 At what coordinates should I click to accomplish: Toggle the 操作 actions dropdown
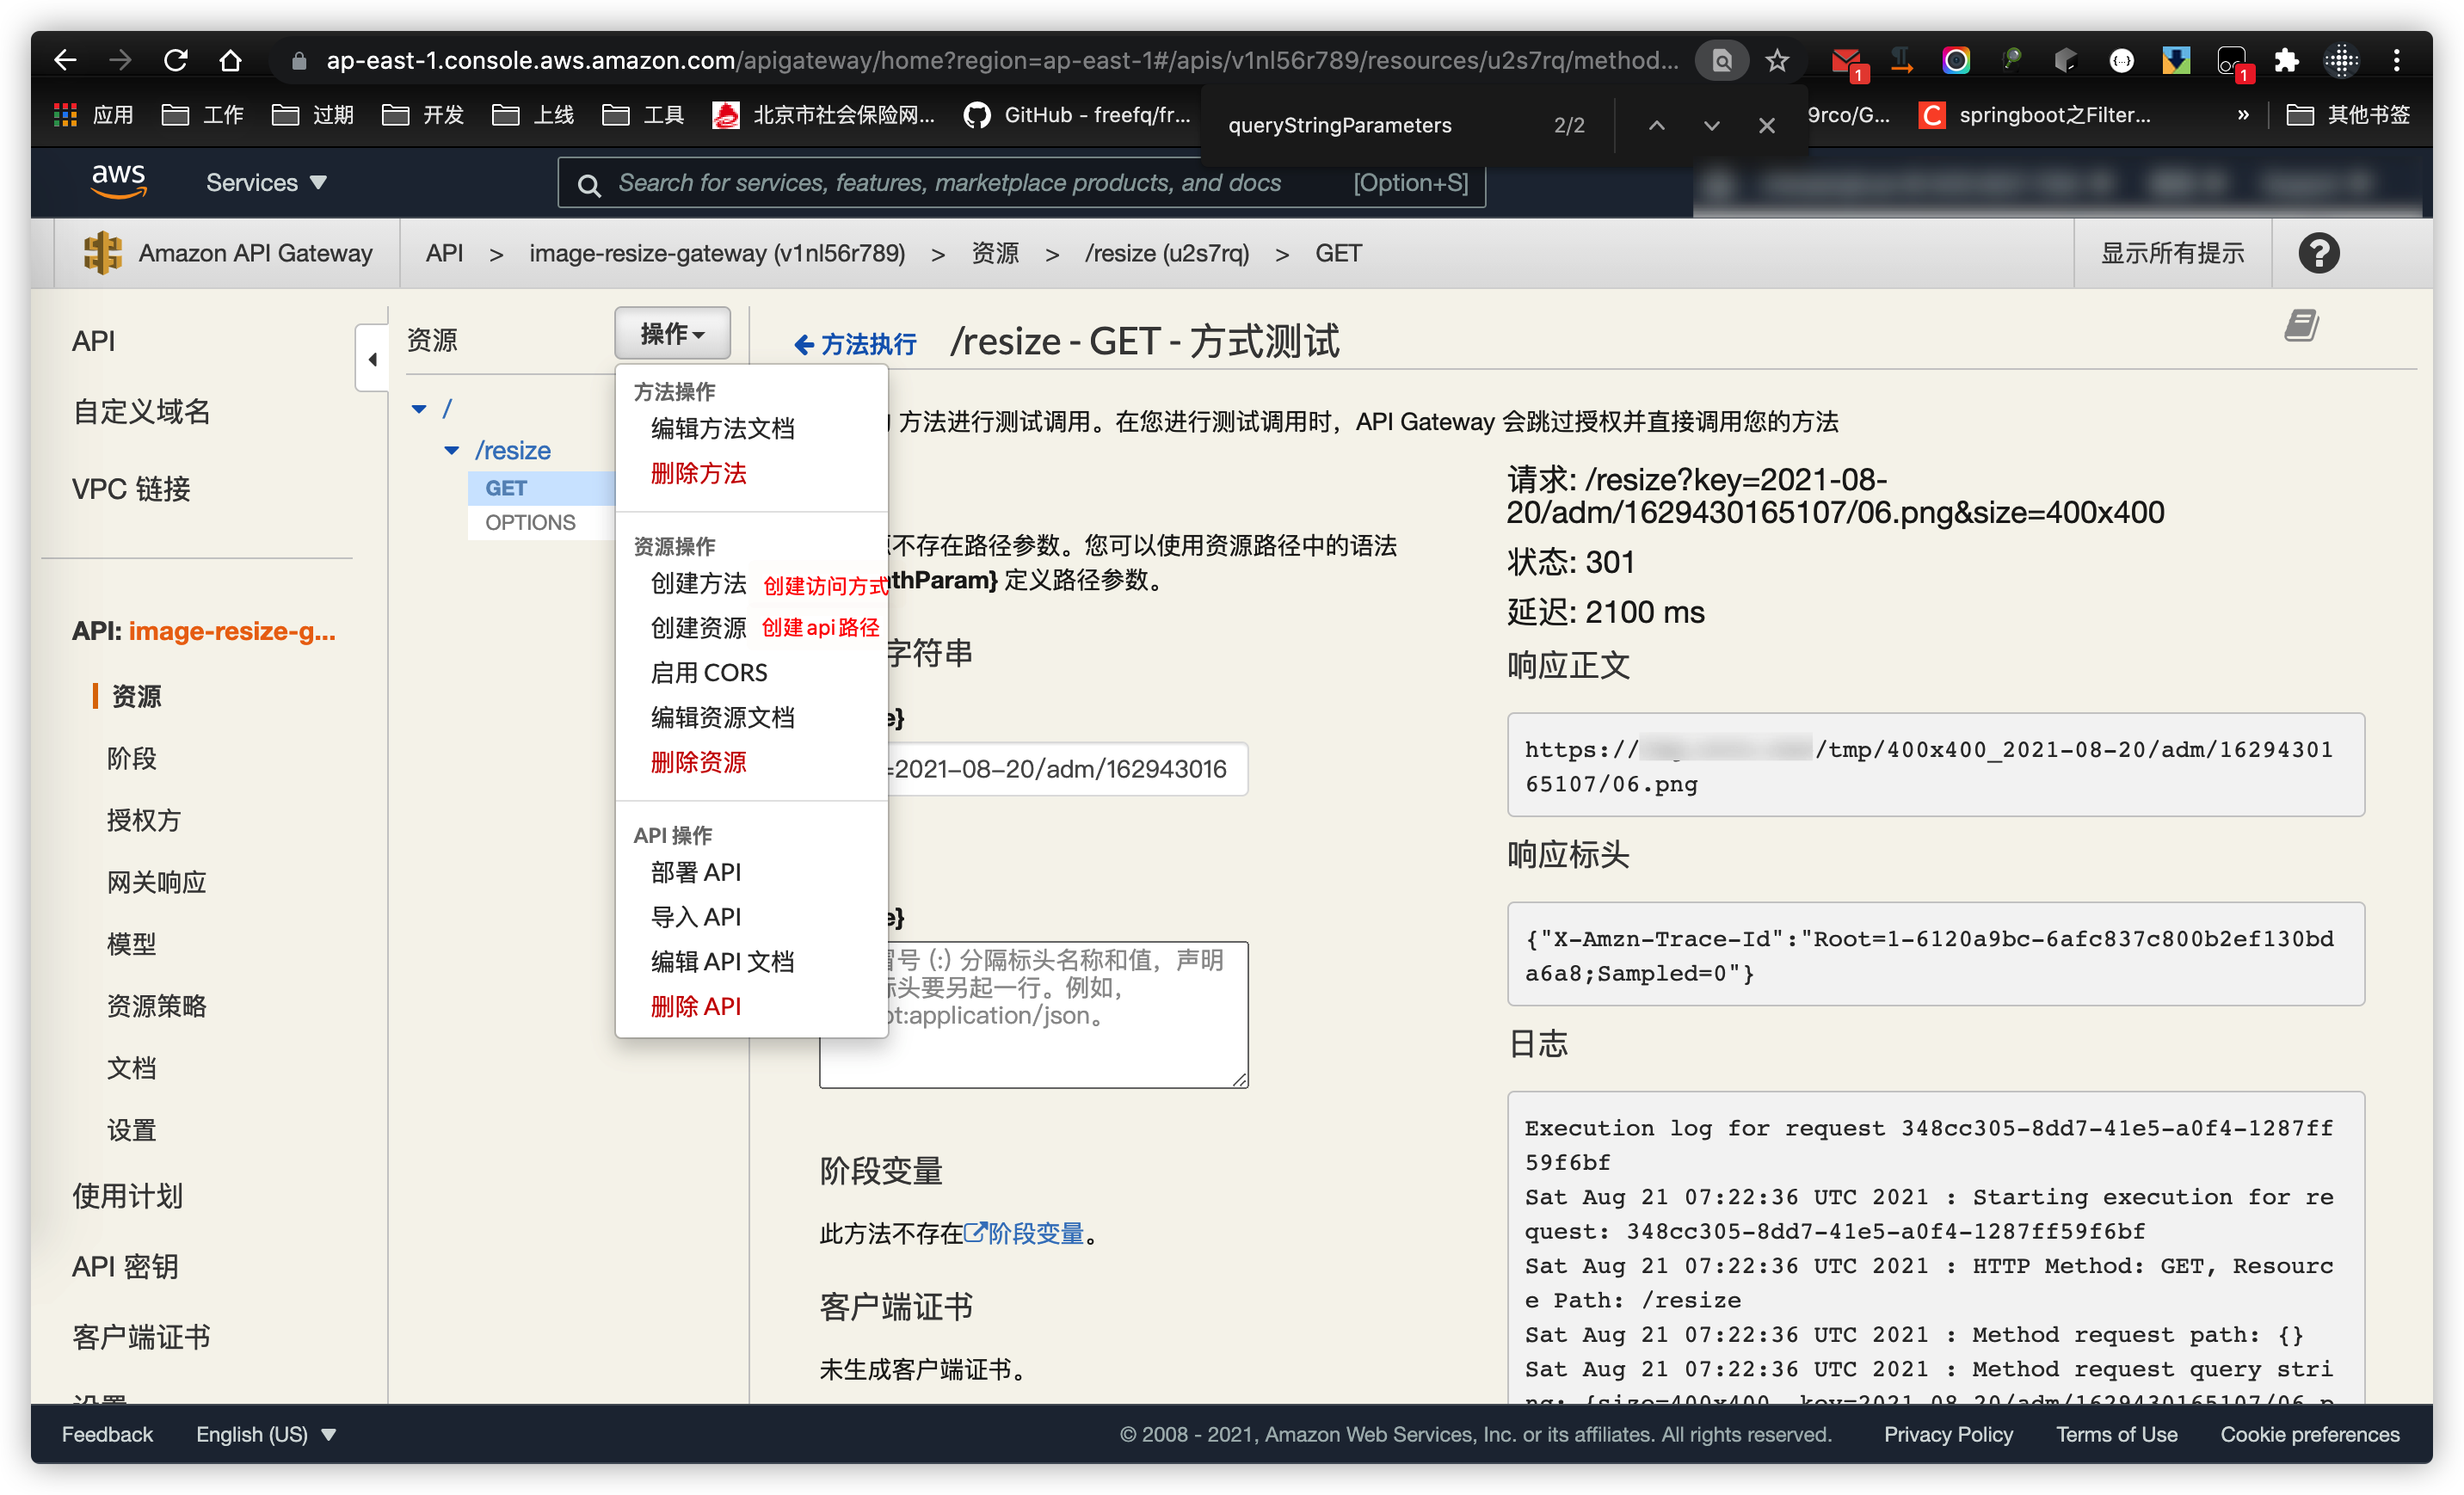[672, 333]
